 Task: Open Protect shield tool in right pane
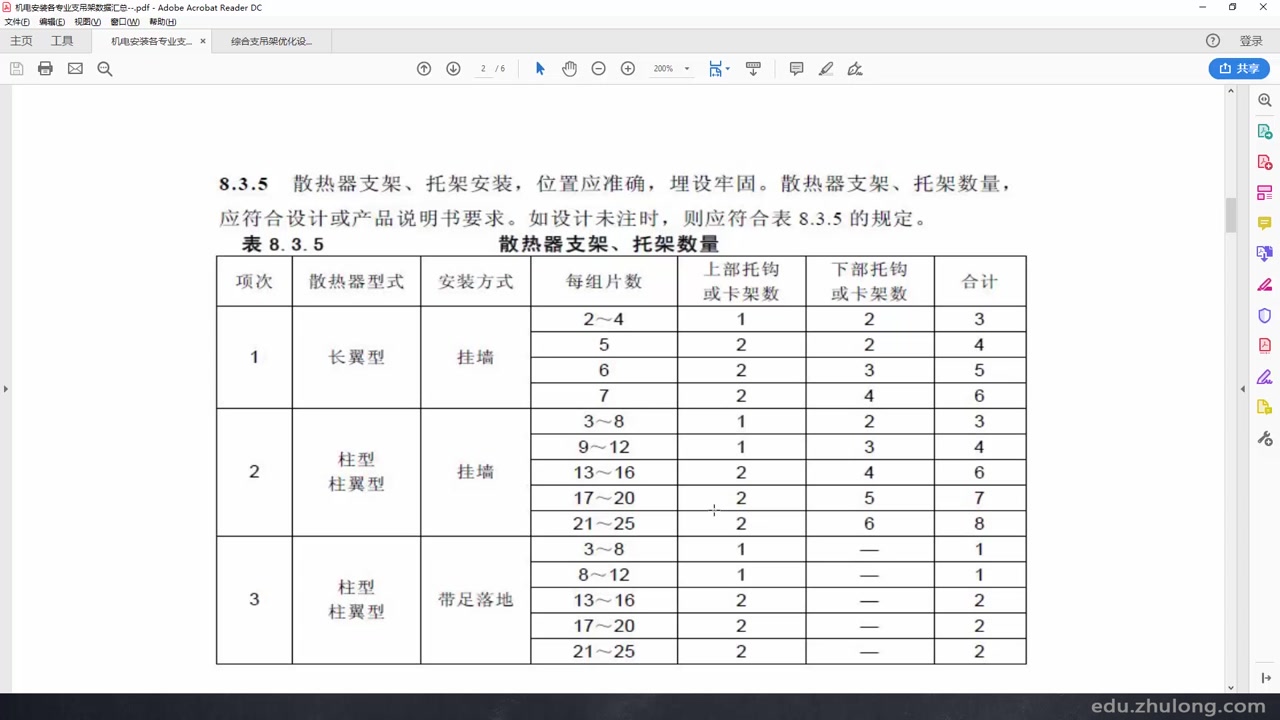tap(1265, 315)
